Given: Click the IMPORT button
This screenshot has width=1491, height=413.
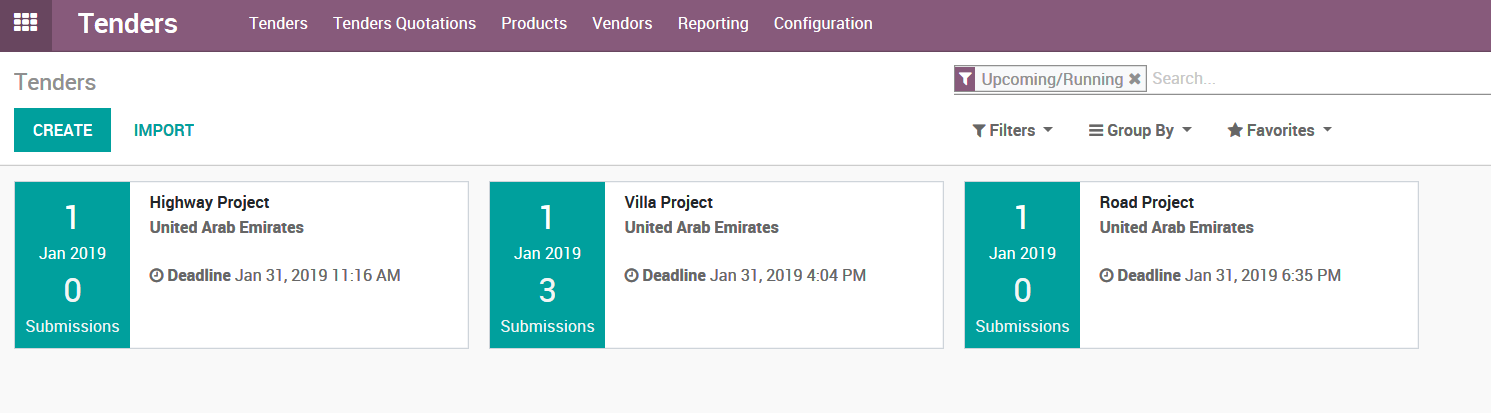Looking at the screenshot, I should [x=164, y=131].
